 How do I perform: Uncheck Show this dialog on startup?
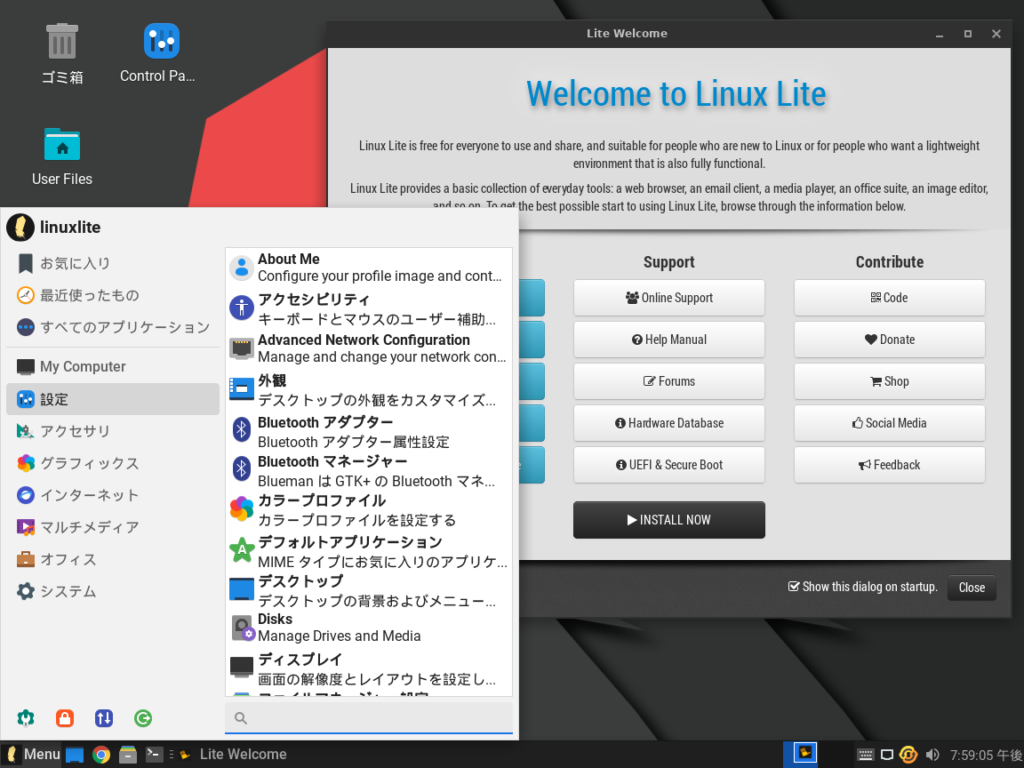pyautogui.click(x=795, y=587)
